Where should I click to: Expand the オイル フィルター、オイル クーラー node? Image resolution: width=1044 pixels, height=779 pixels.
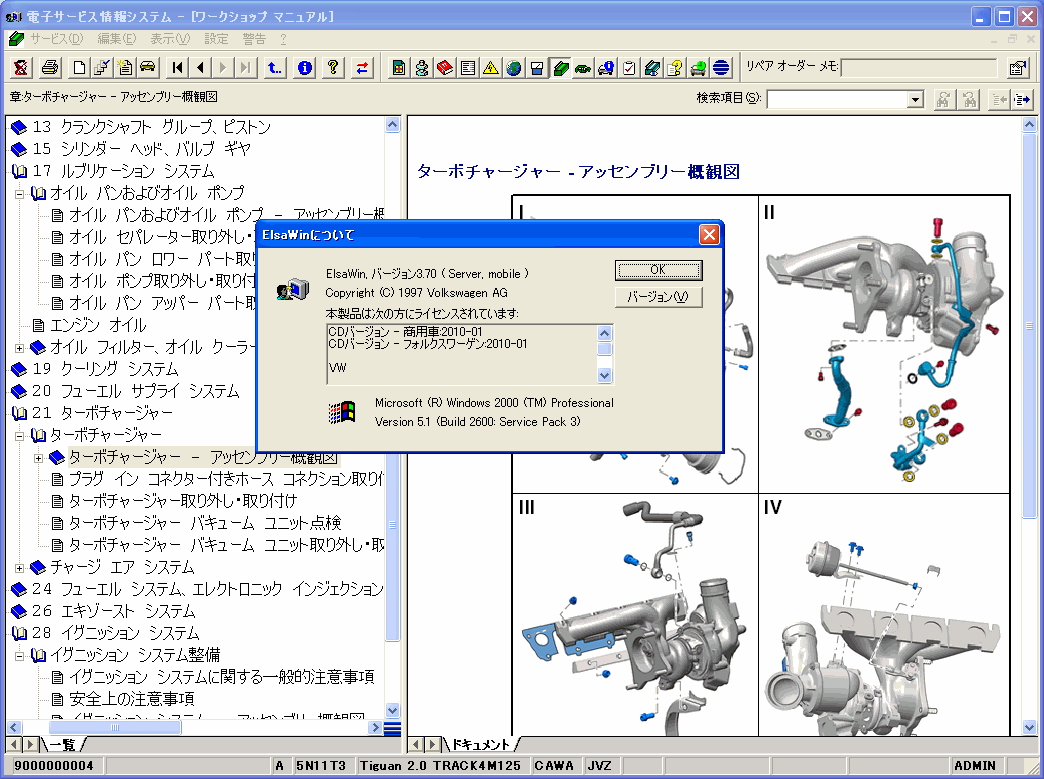[x=19, y=348]
